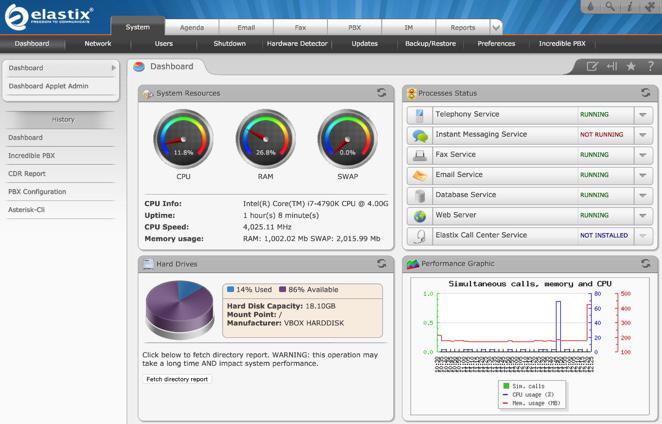Open Asterisk-Cli from History
This screenshot has width=662, height=424.
[27, 210]
